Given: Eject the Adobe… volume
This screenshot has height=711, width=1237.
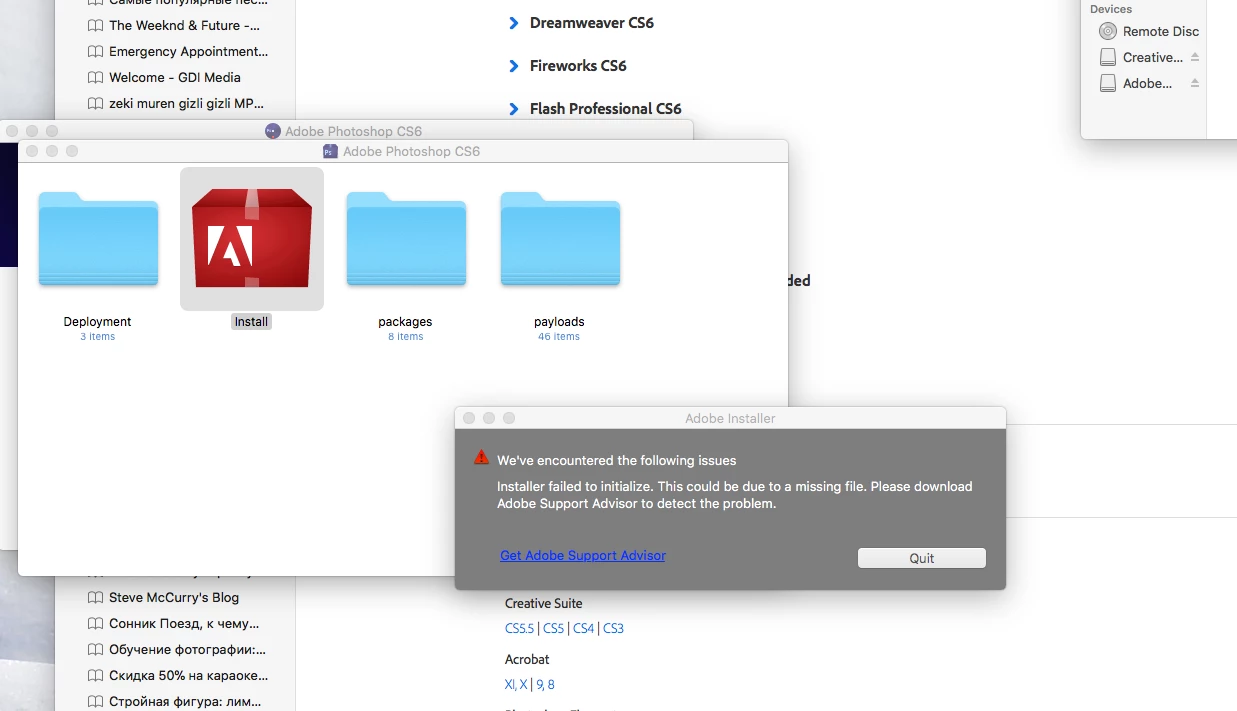Looking at the screenshot, I should coord(1195,83).
